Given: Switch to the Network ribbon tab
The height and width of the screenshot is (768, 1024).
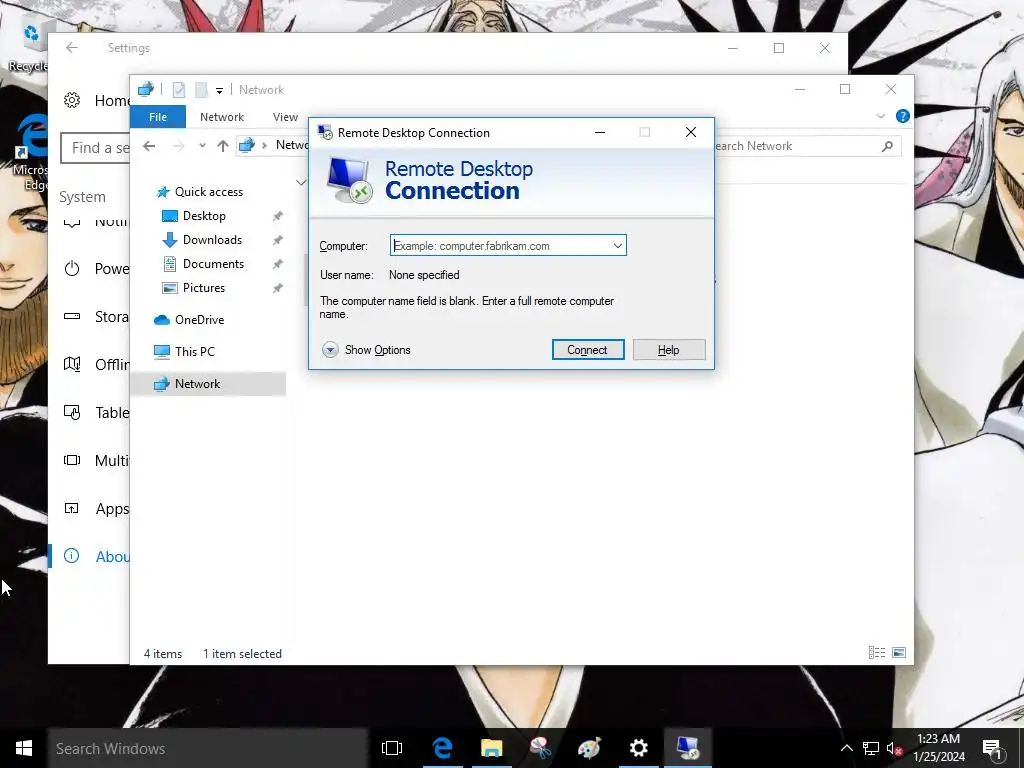Looking at the screenshot, I should (222, 117).
